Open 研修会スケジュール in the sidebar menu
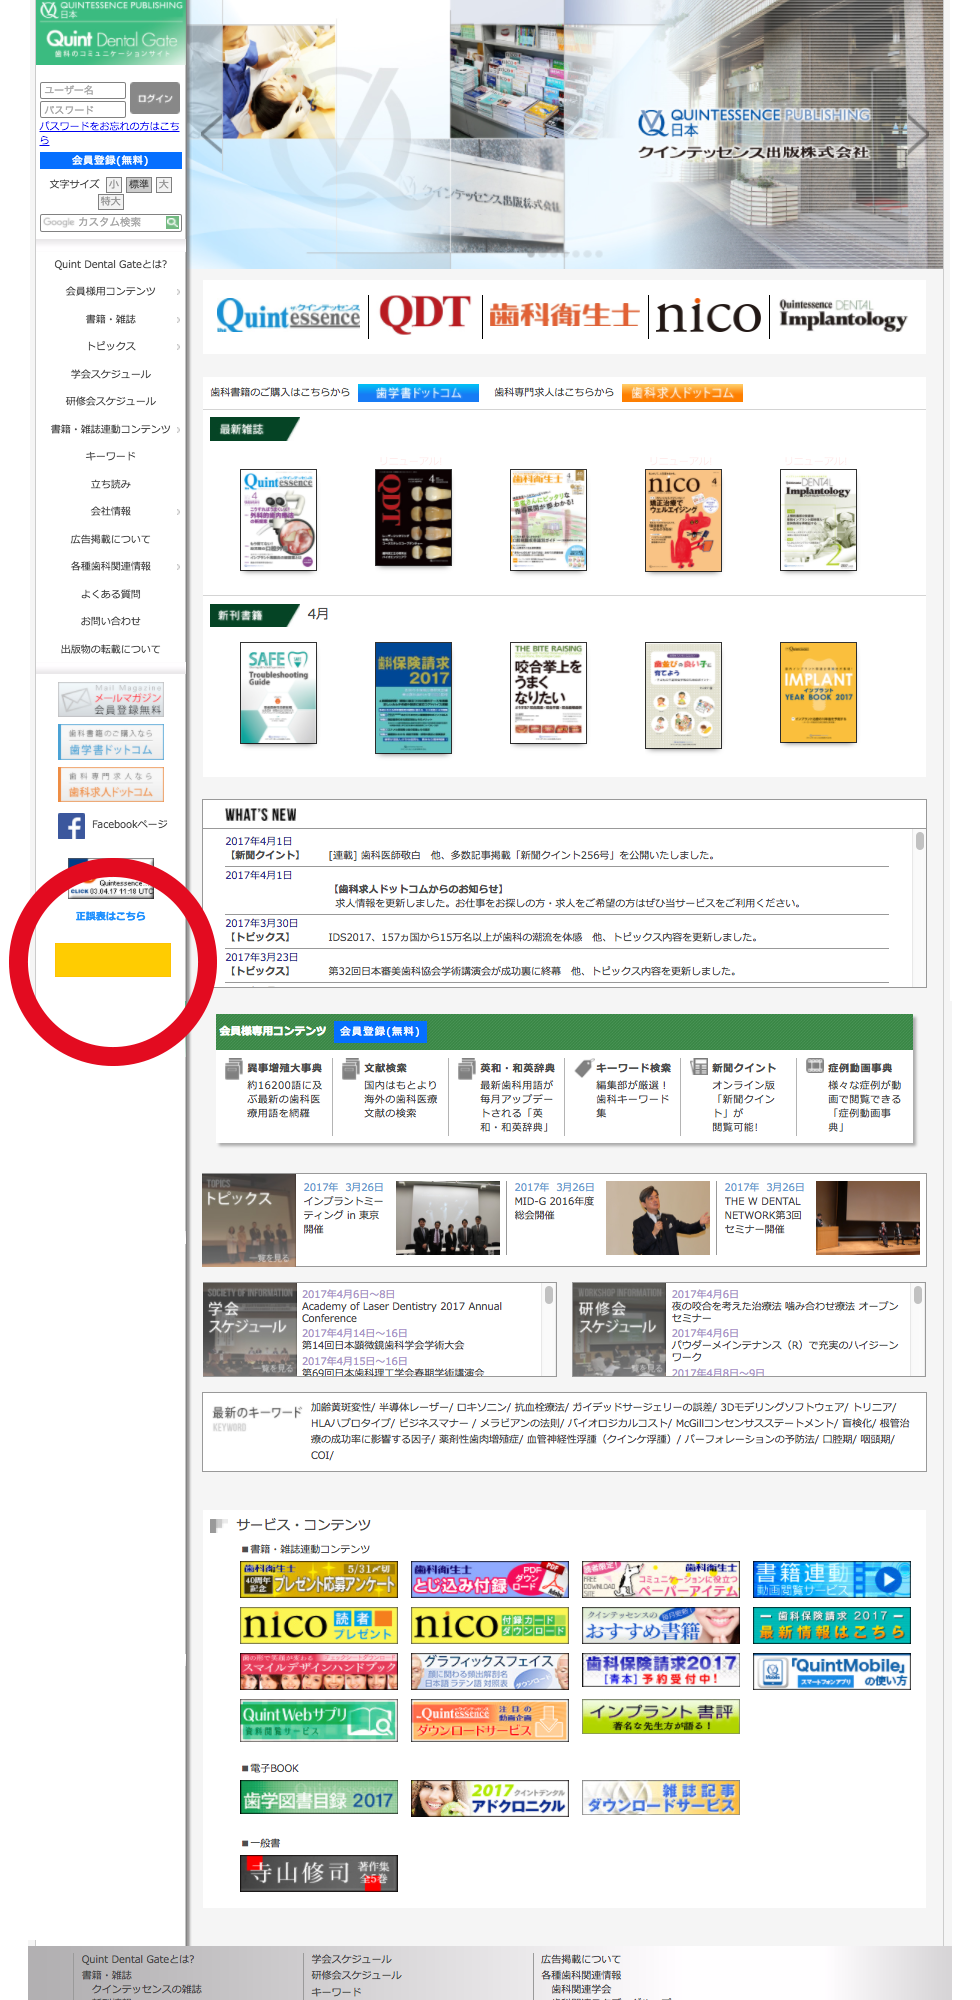Screen dimensions: 980x2000 coord(111,402)
